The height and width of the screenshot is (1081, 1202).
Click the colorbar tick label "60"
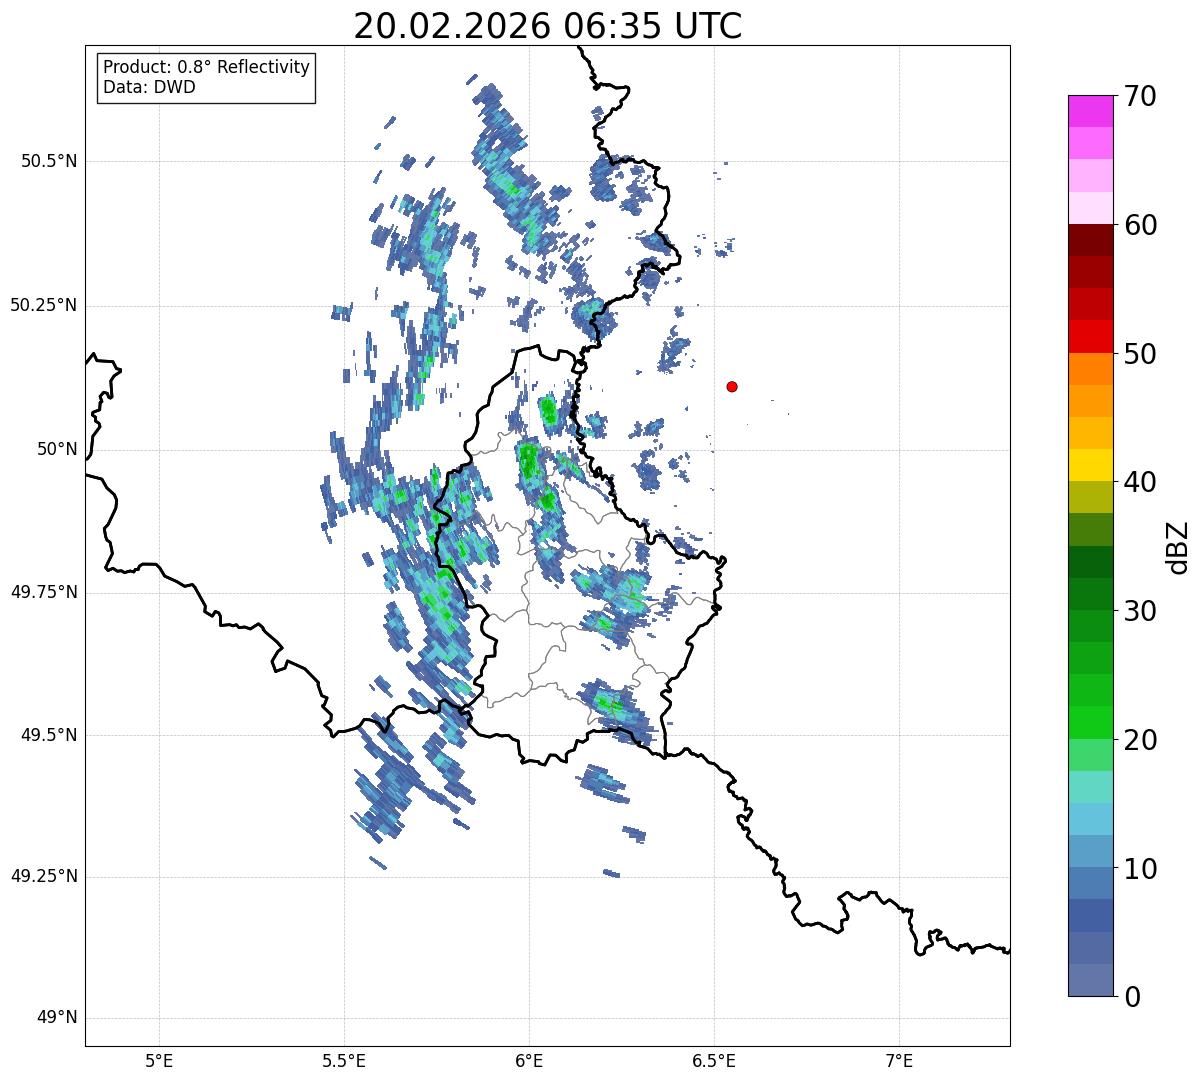click(x=1140, y=225)
